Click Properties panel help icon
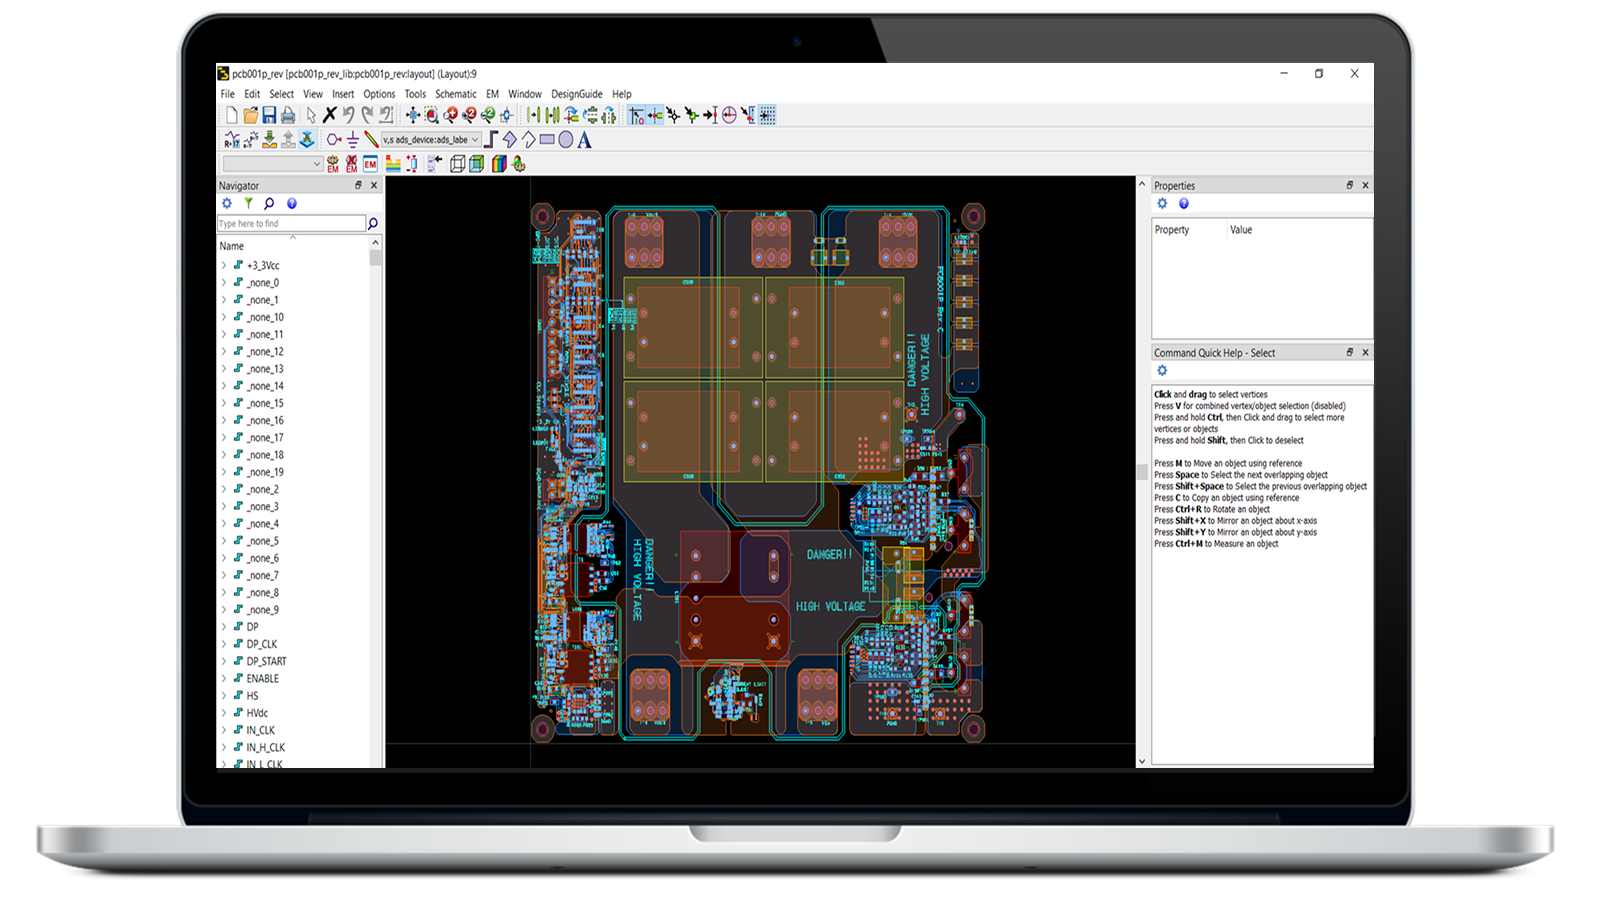 tap(1184, 203)
